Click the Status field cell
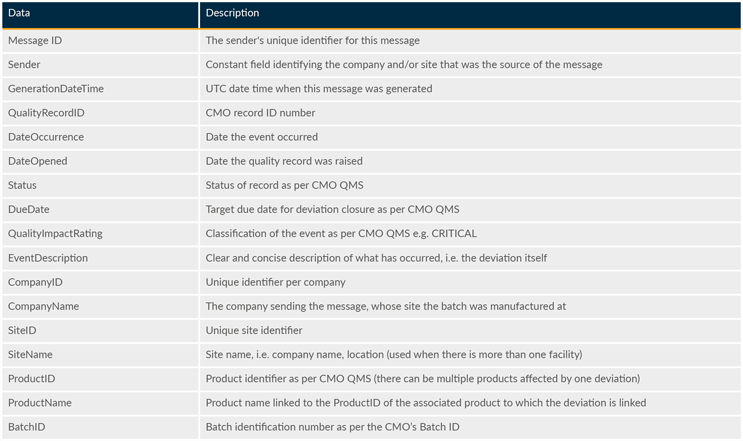 [x=22, y=185]
